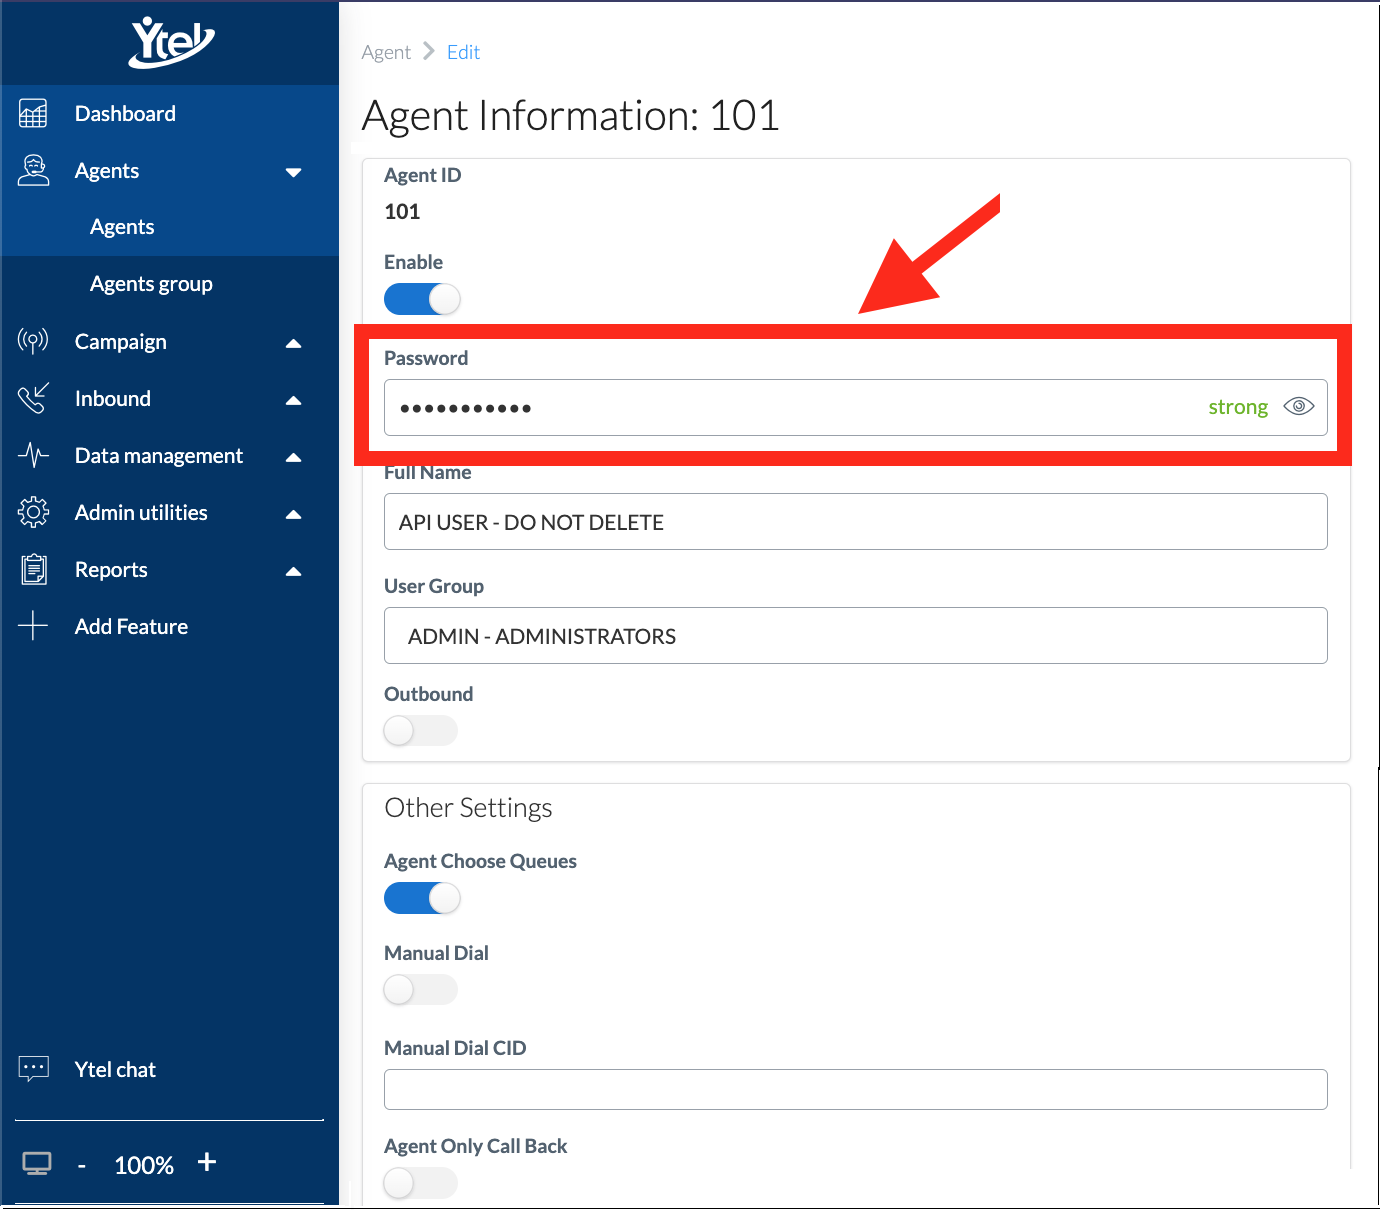Click the Agents parent menu label
1380x1210 pixels.
coord(107,171)
